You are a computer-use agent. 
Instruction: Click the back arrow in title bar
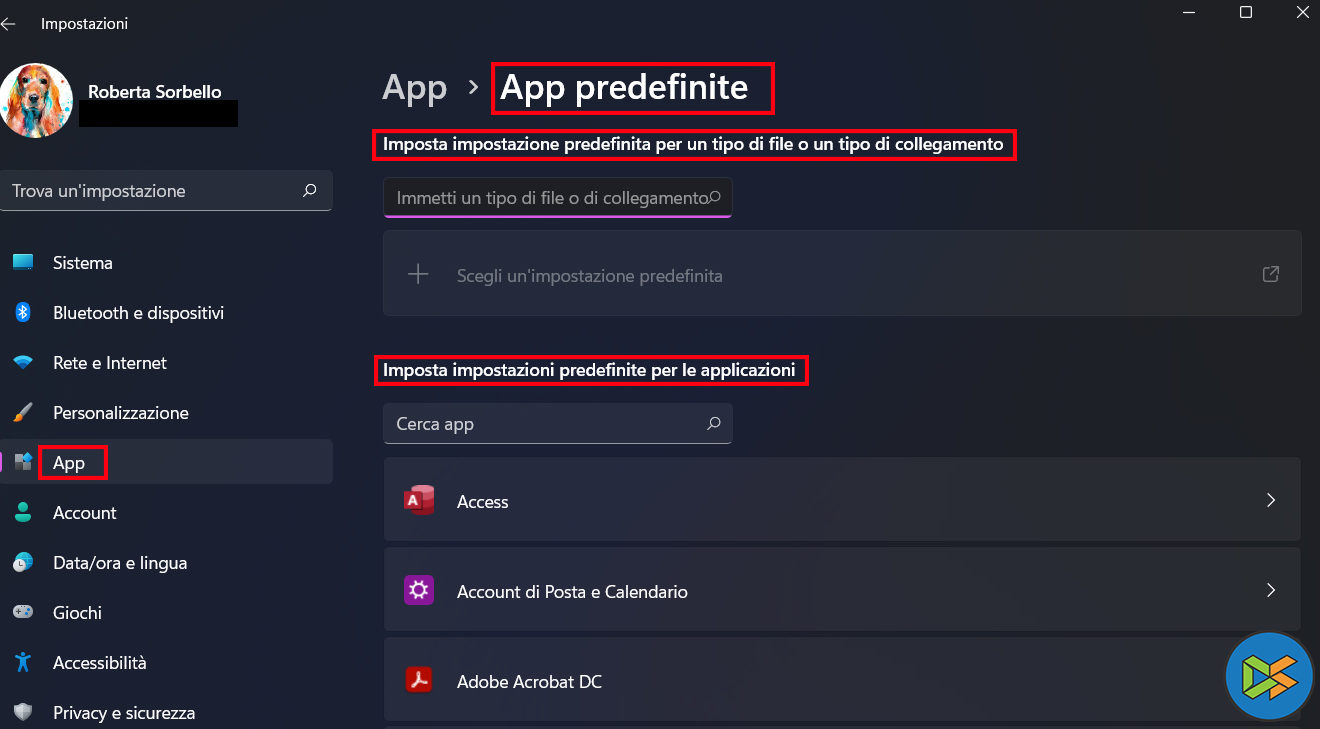tap(9, 23)
